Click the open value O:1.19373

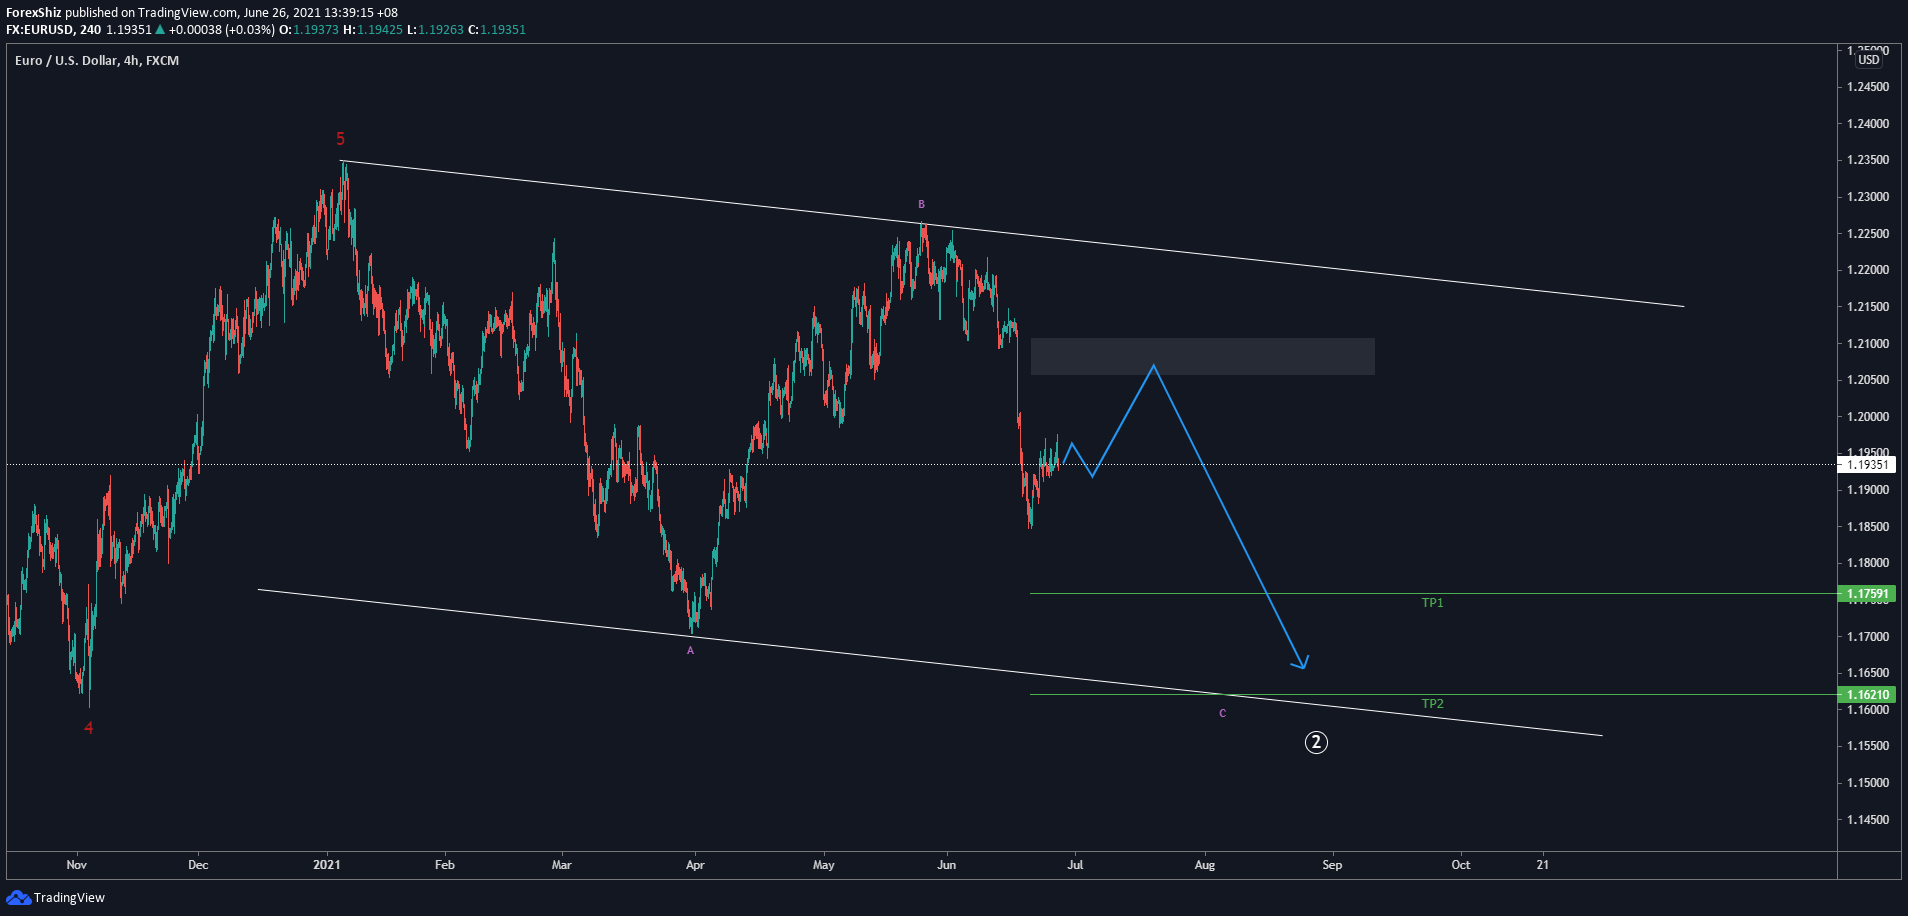309,30
